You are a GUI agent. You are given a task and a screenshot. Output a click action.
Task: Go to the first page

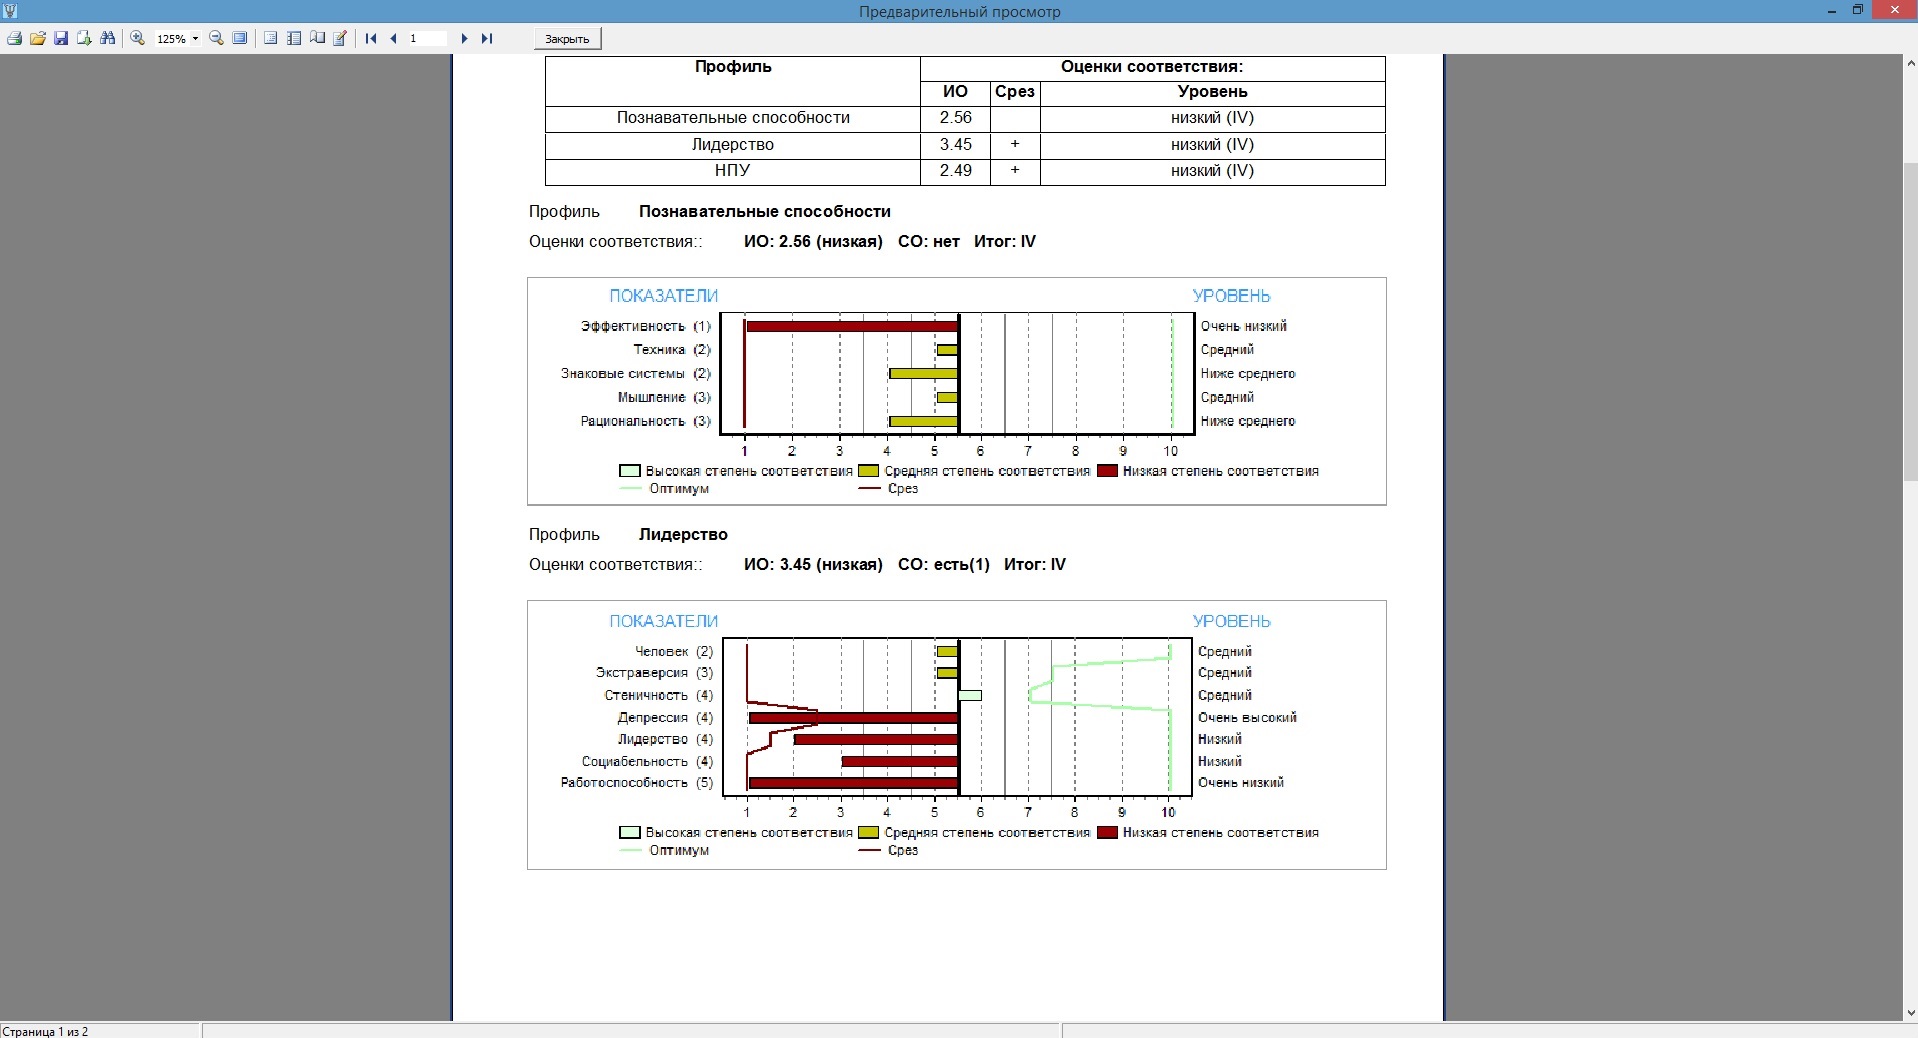tap(371, 38)
